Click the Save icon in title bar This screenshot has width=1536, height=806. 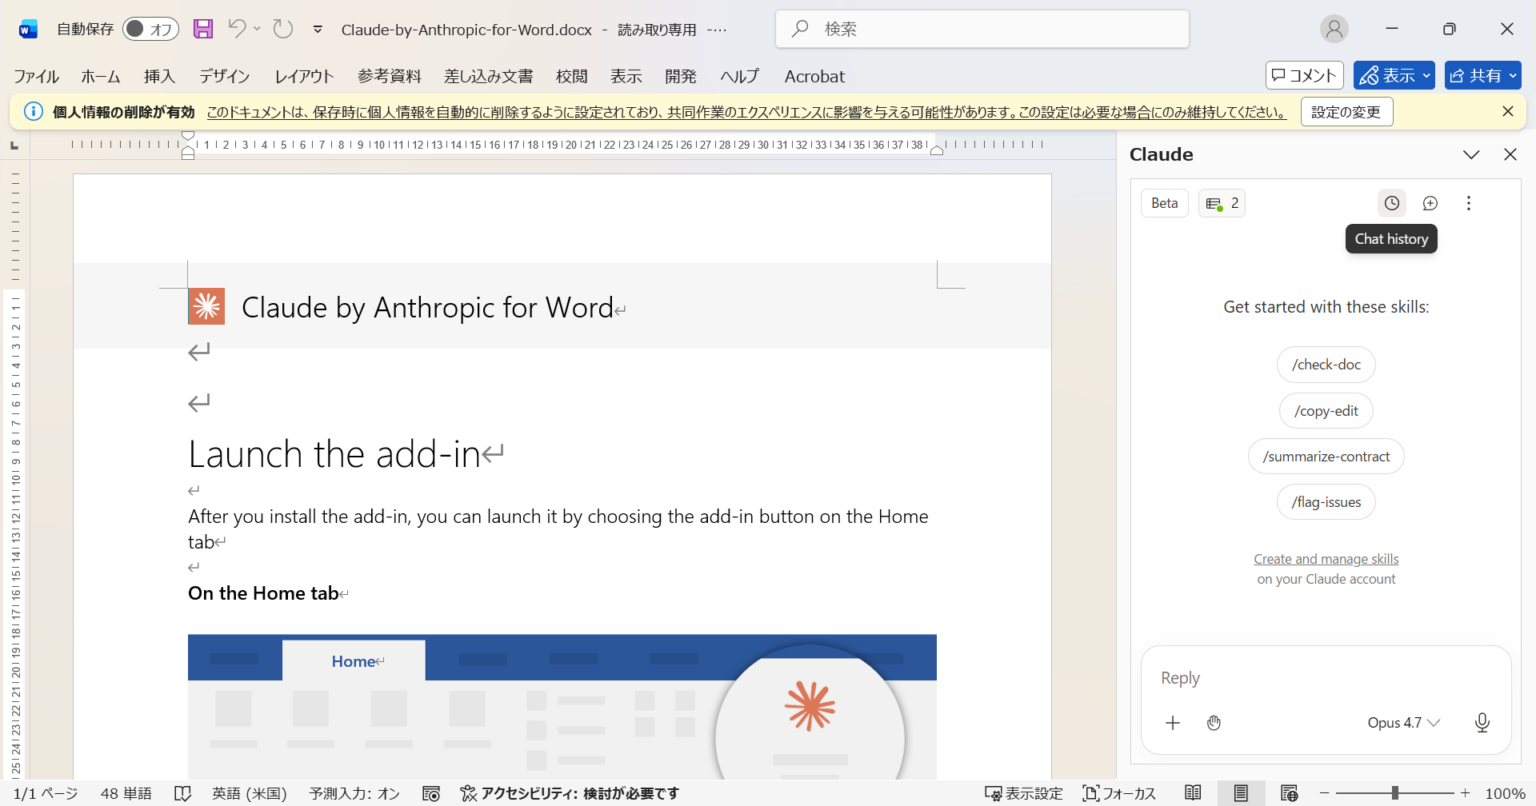[203, 29]
